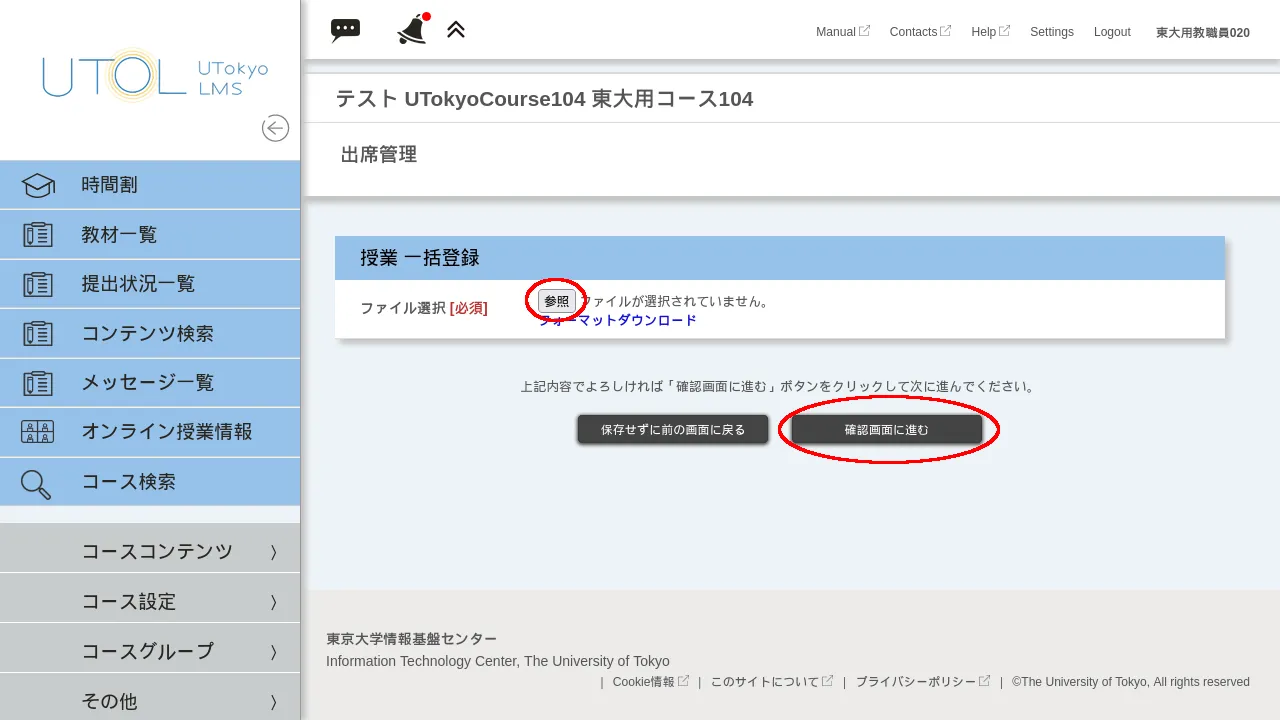This screenshot has height=720, width=1280.
Task: Click the UTOL logo
Action: [x=150, y=75]
